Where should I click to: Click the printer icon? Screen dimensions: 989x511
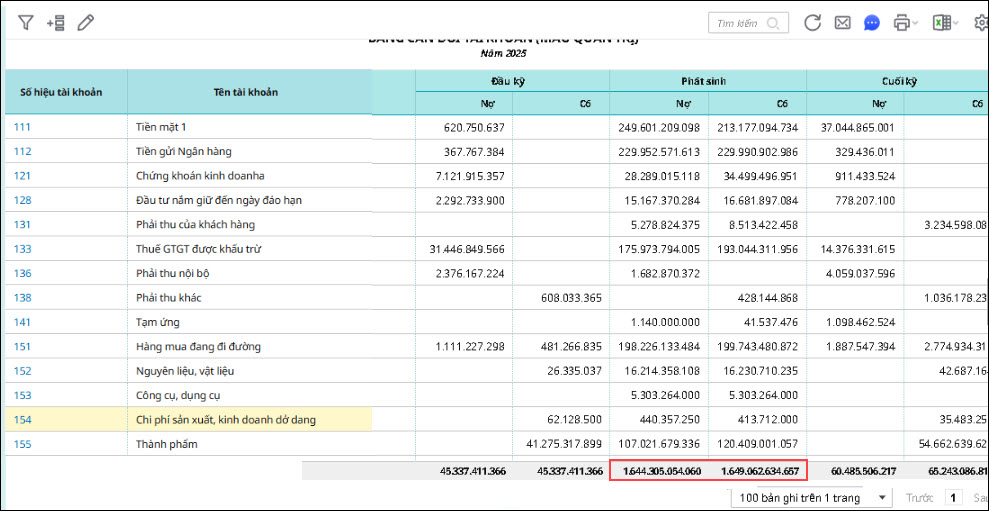[902, 22]
